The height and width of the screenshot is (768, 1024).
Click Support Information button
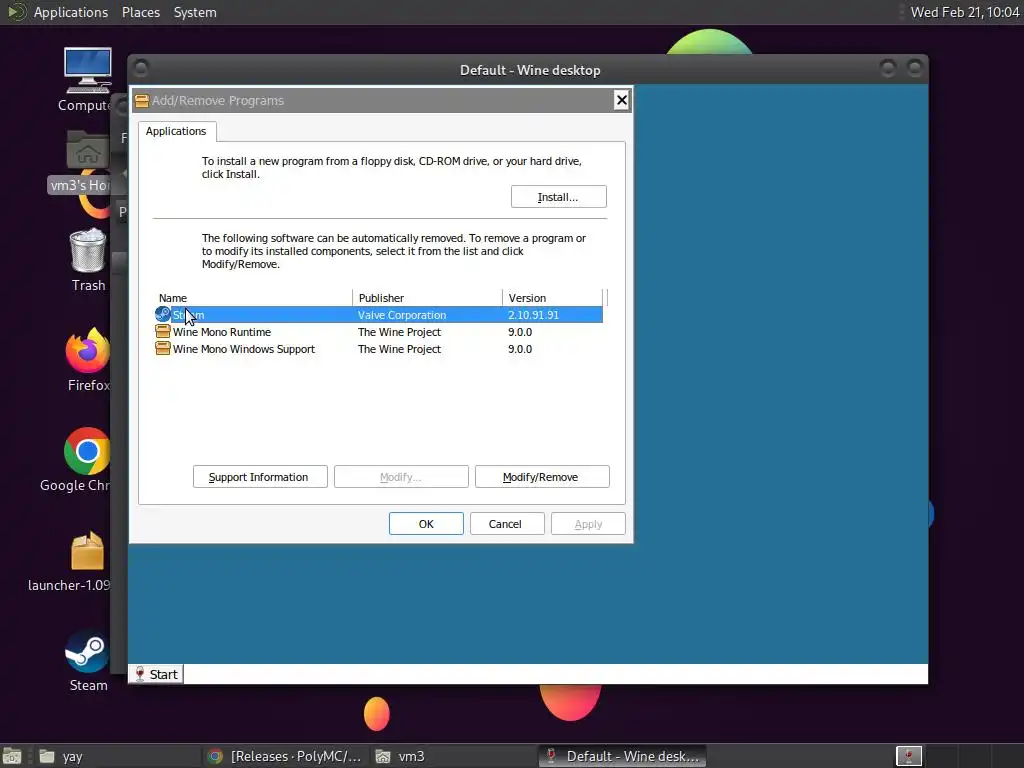(x=260, y=477)
